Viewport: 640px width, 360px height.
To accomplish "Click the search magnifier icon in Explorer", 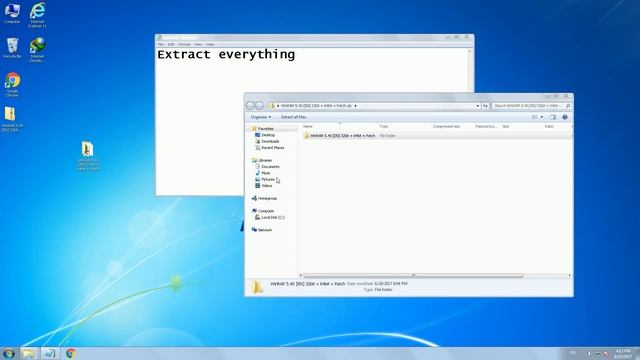I will click(x=568, y=106).
